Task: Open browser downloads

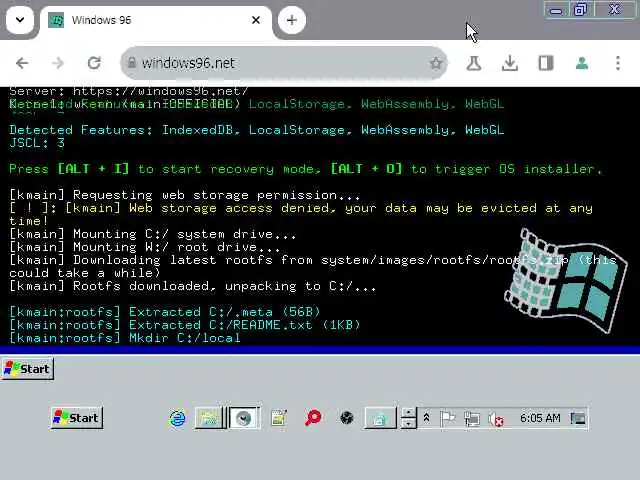Action: click(x=510, y=63)
